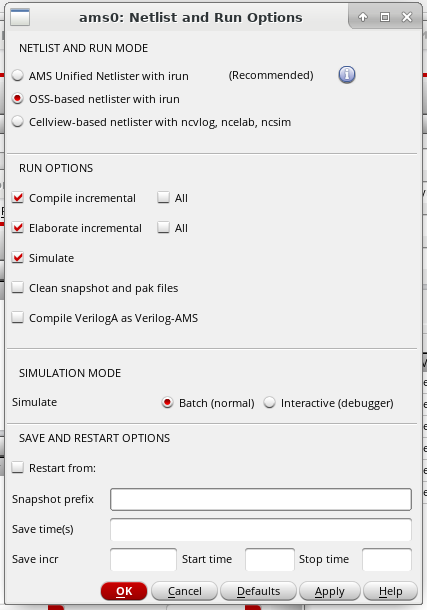The width and height of the screenshot is (429, 612).
Task: Click the up-arrow shade icon in the title bar
Action: [x=363, y=17]
